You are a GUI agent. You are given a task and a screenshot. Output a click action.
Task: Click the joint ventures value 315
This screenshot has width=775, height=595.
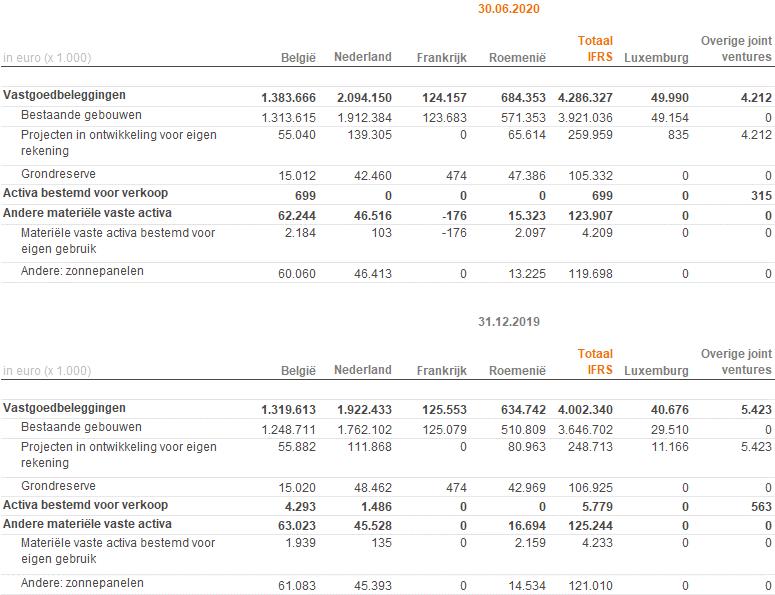click(x=761, y=196)
